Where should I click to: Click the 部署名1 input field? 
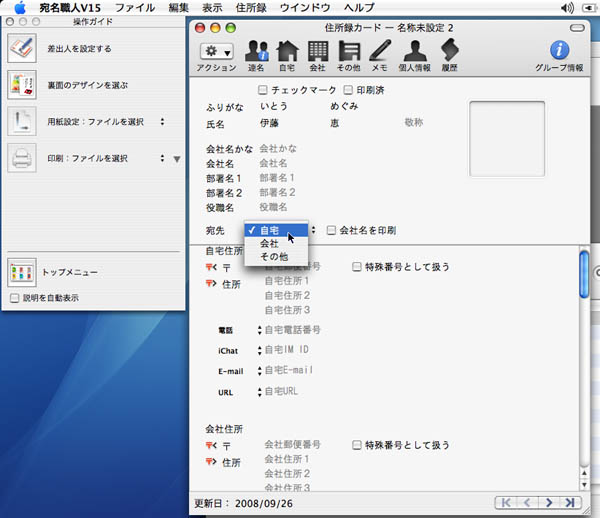point(300,177)
